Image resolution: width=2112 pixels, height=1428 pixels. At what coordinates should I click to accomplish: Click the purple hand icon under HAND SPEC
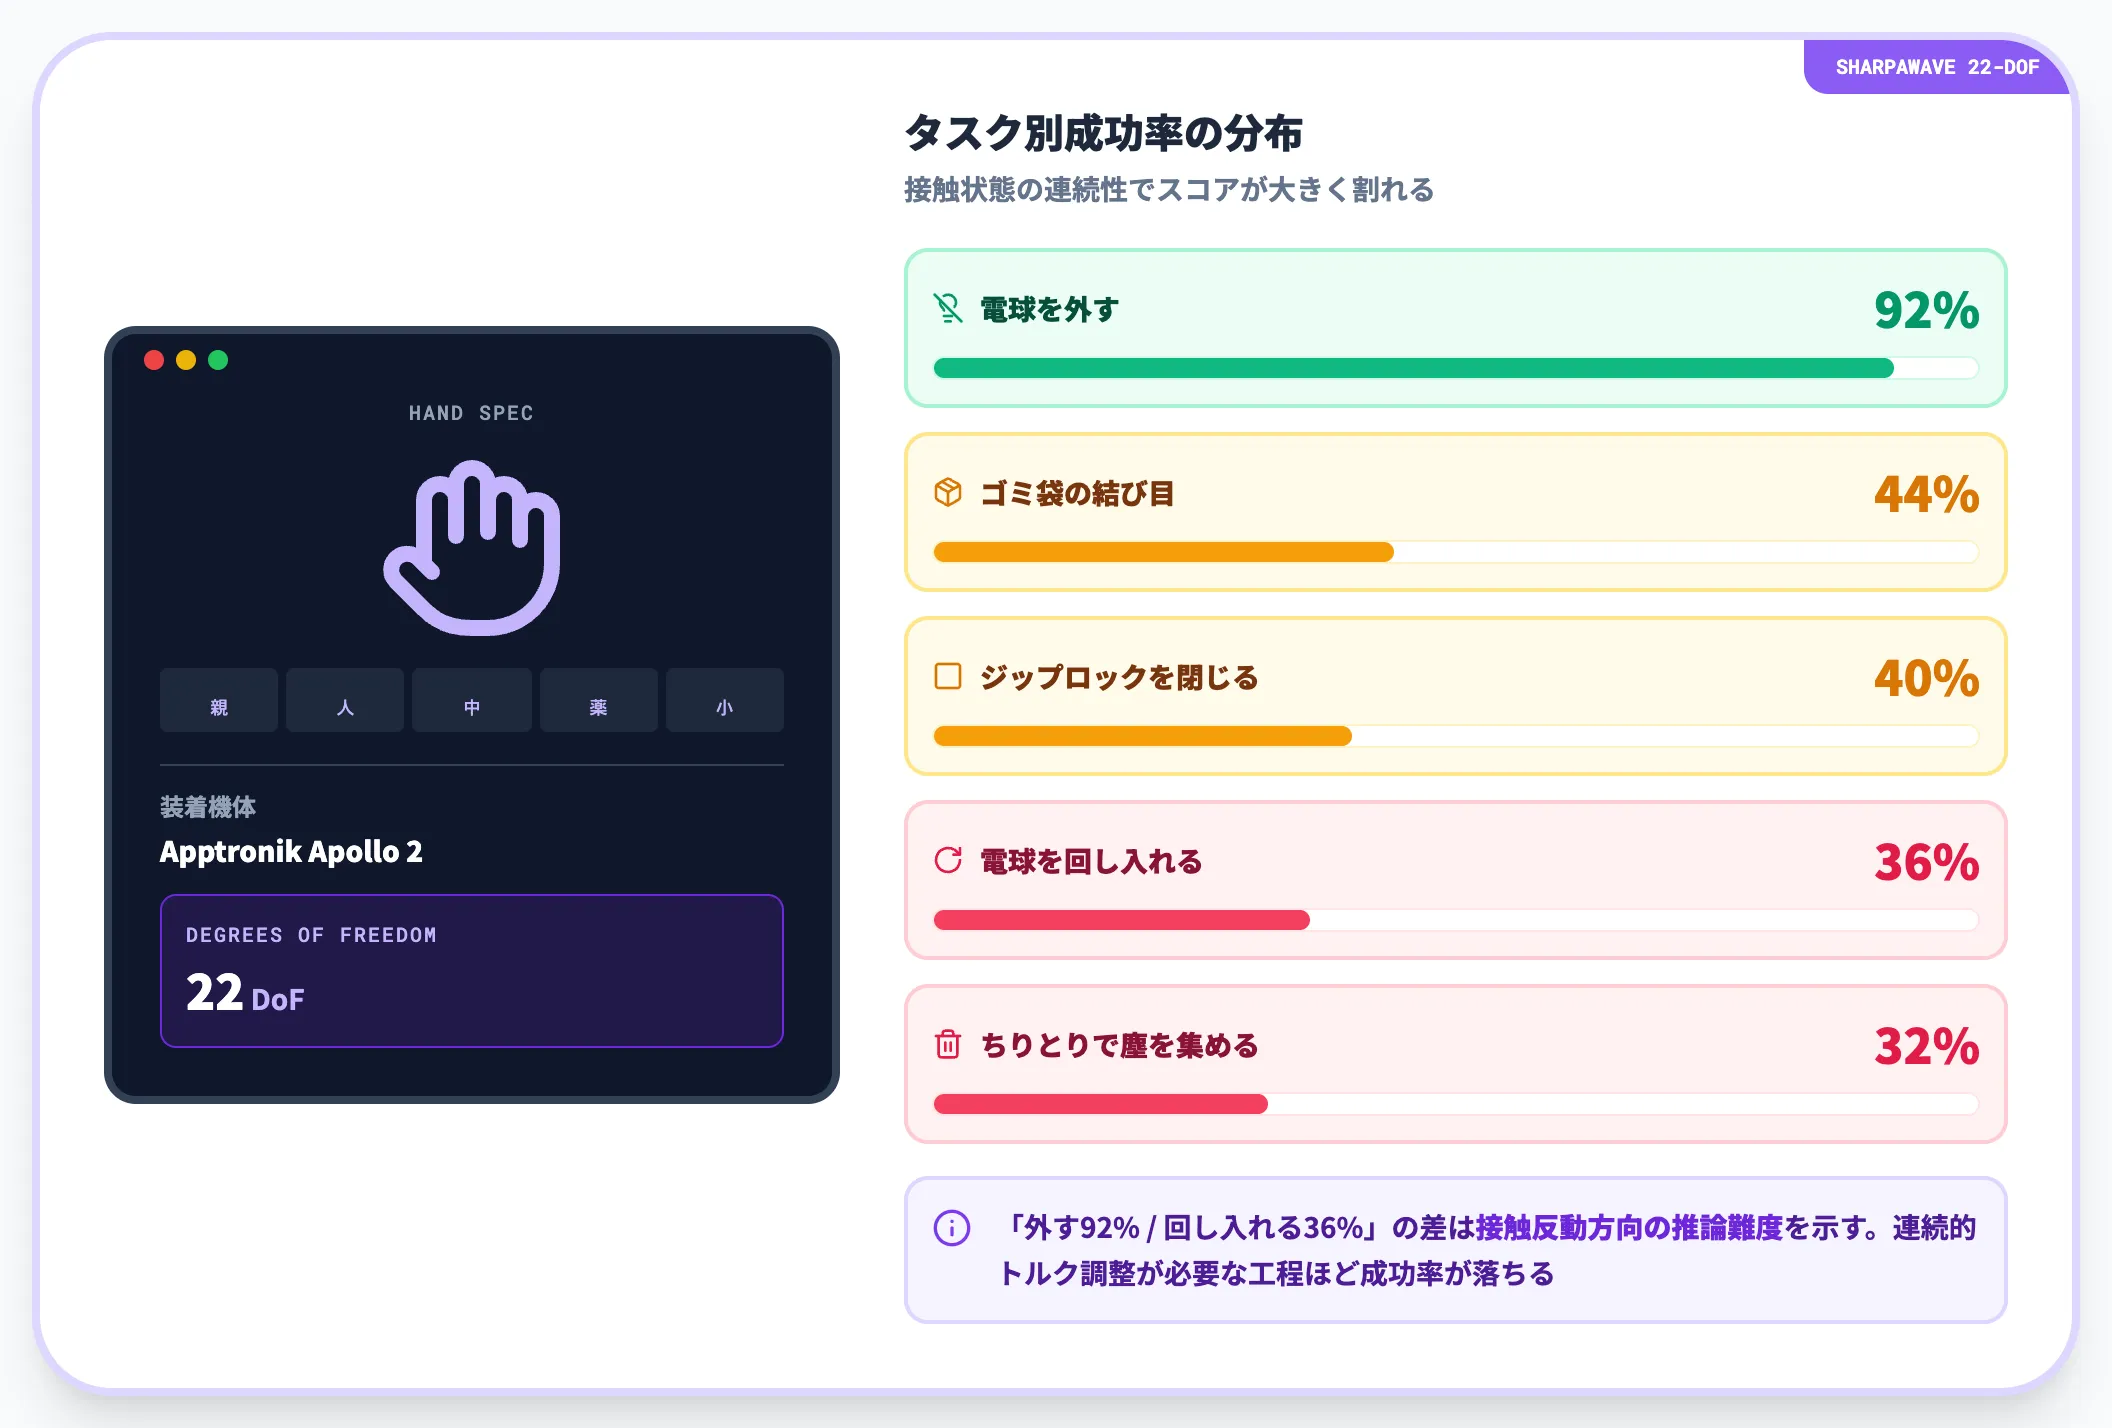(472, 547)
